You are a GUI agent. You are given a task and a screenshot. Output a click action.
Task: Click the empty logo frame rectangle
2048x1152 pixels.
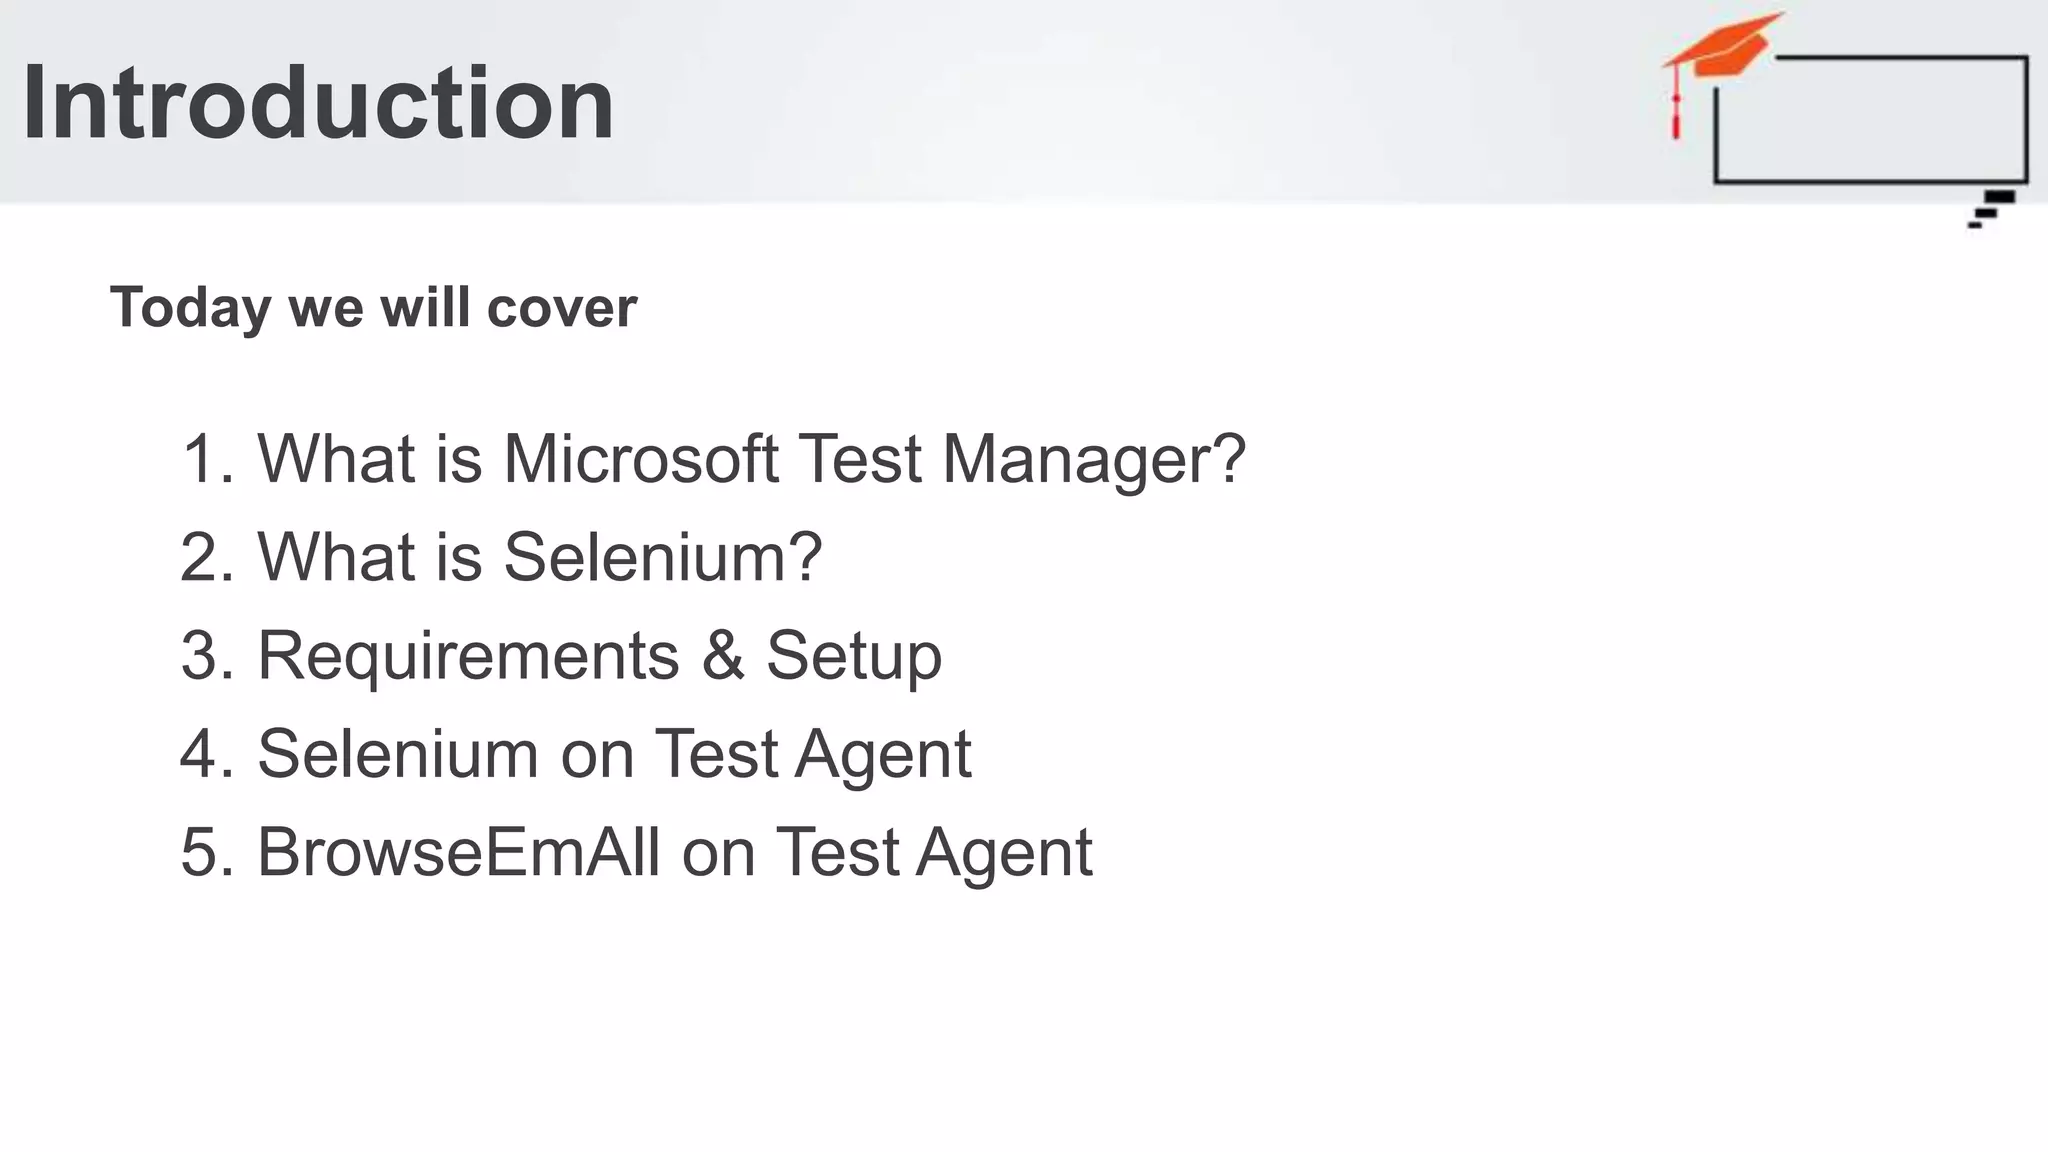[1872, 122]
